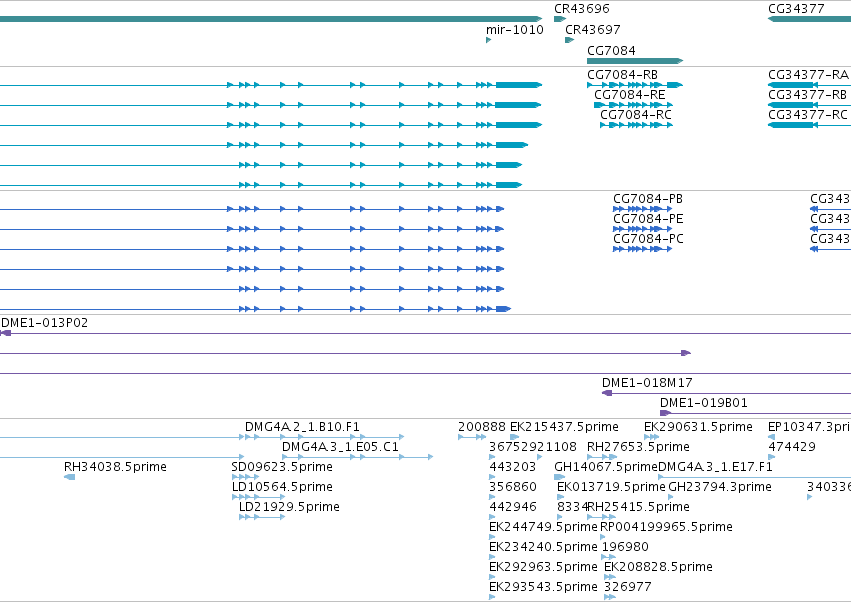851x602 pixels.
Task: Select the 443203 feature label
Action: pos(512,467)
